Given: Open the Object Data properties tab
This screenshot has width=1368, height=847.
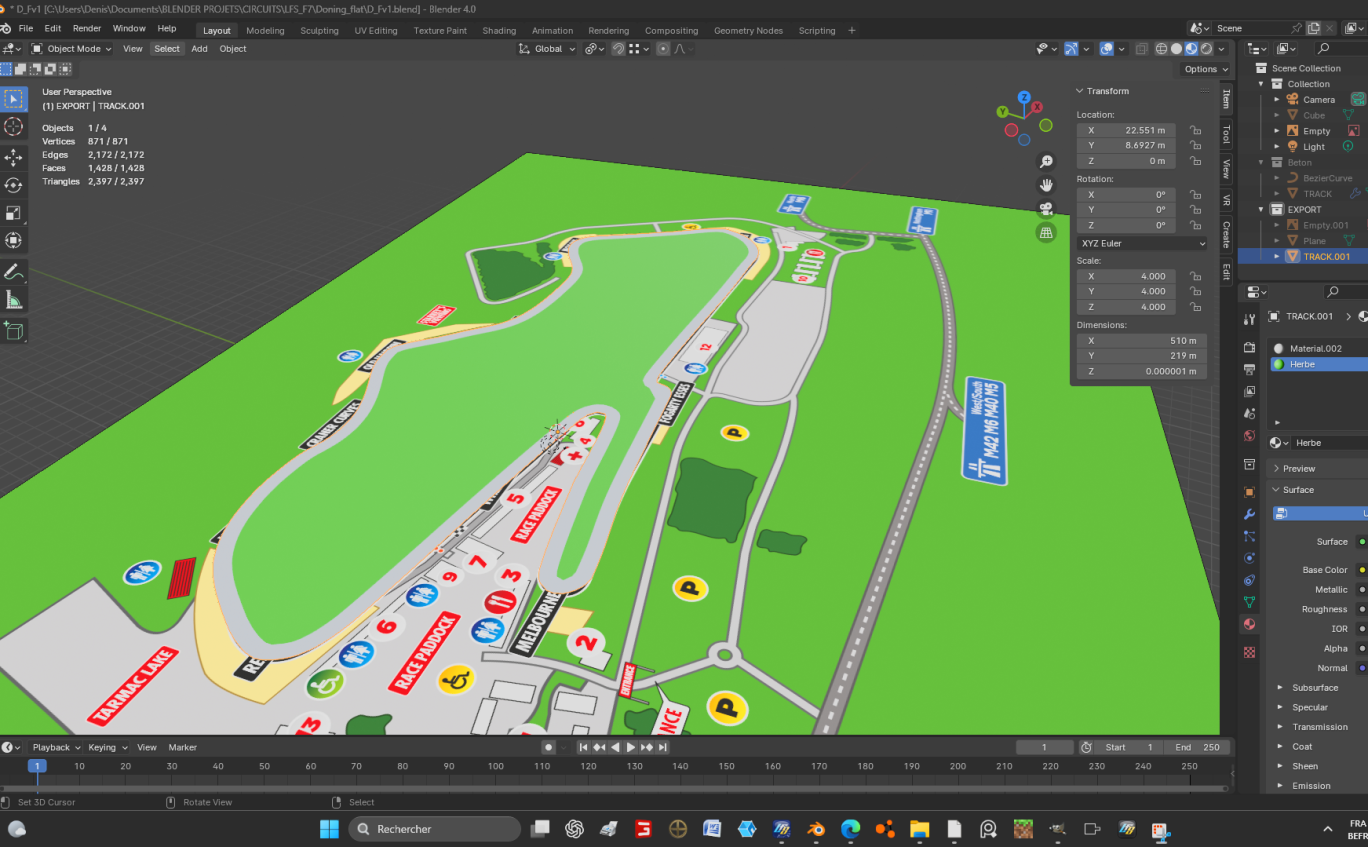Looking at the screenshot, I should pos(1249,602).
